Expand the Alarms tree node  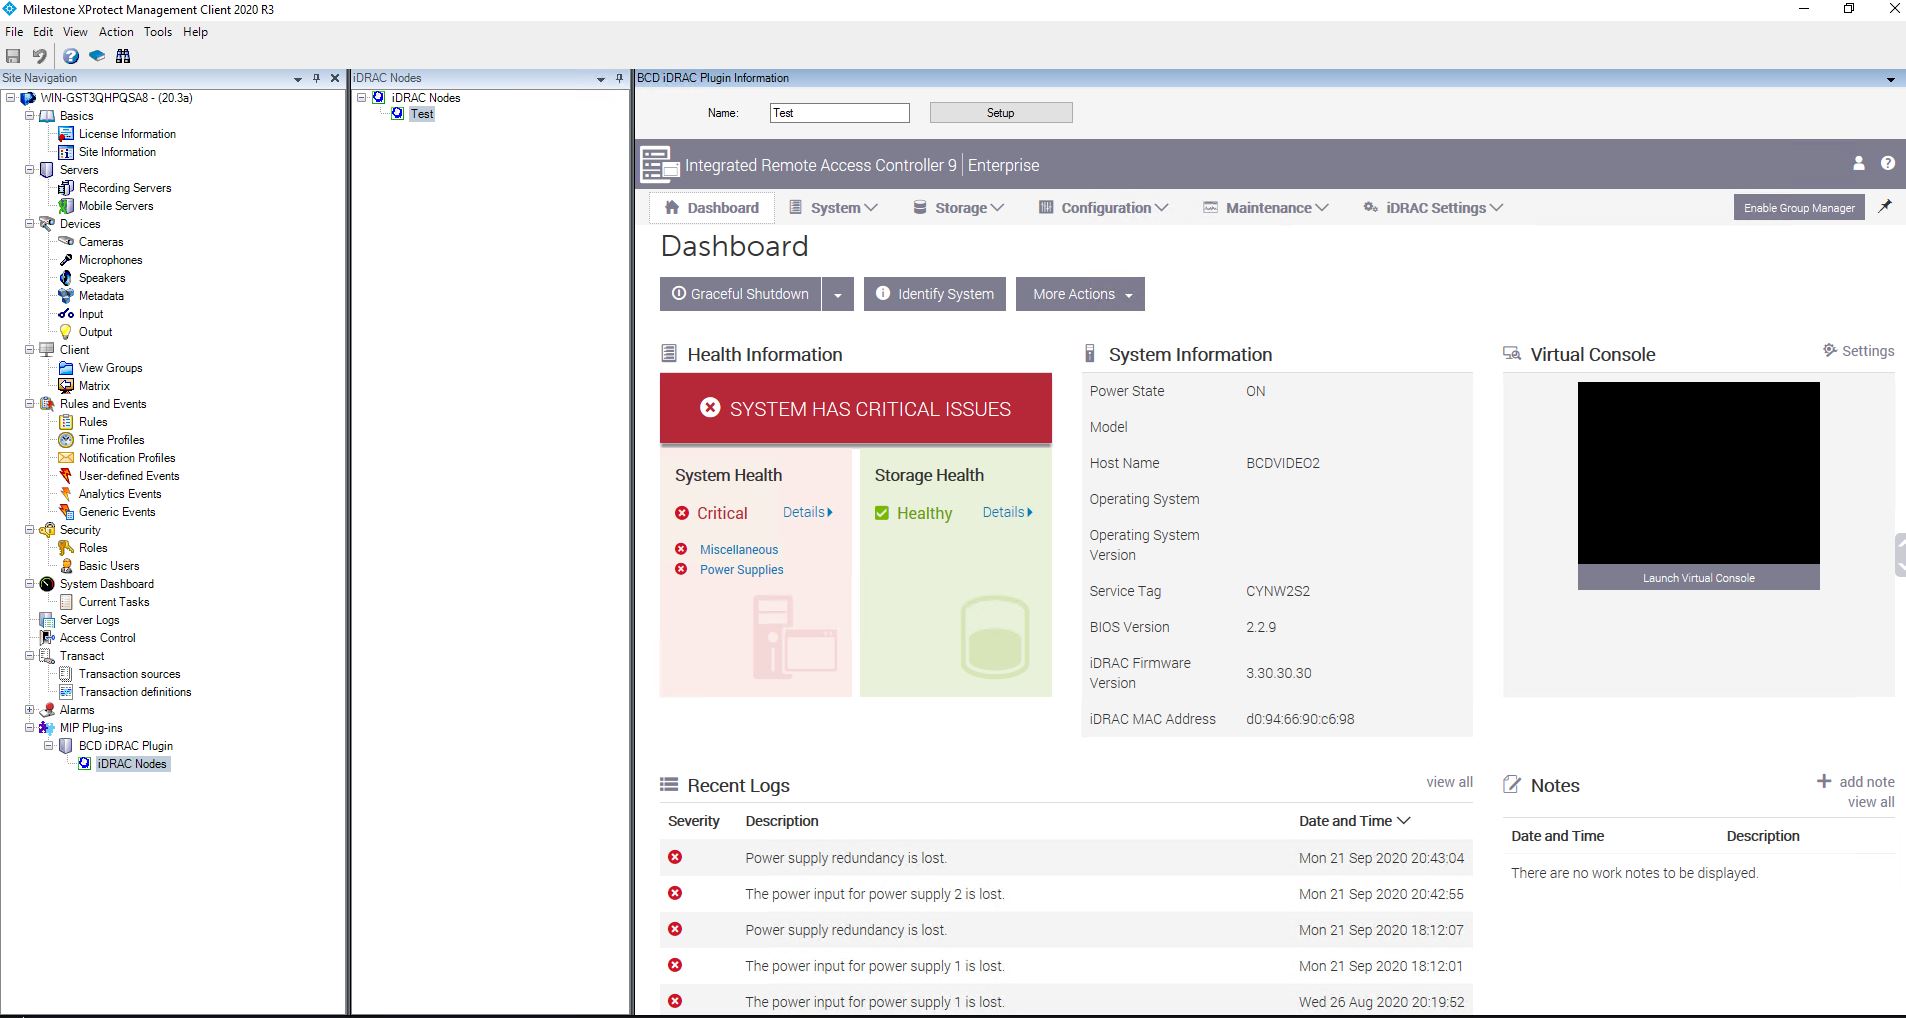(x=30, y=710)
